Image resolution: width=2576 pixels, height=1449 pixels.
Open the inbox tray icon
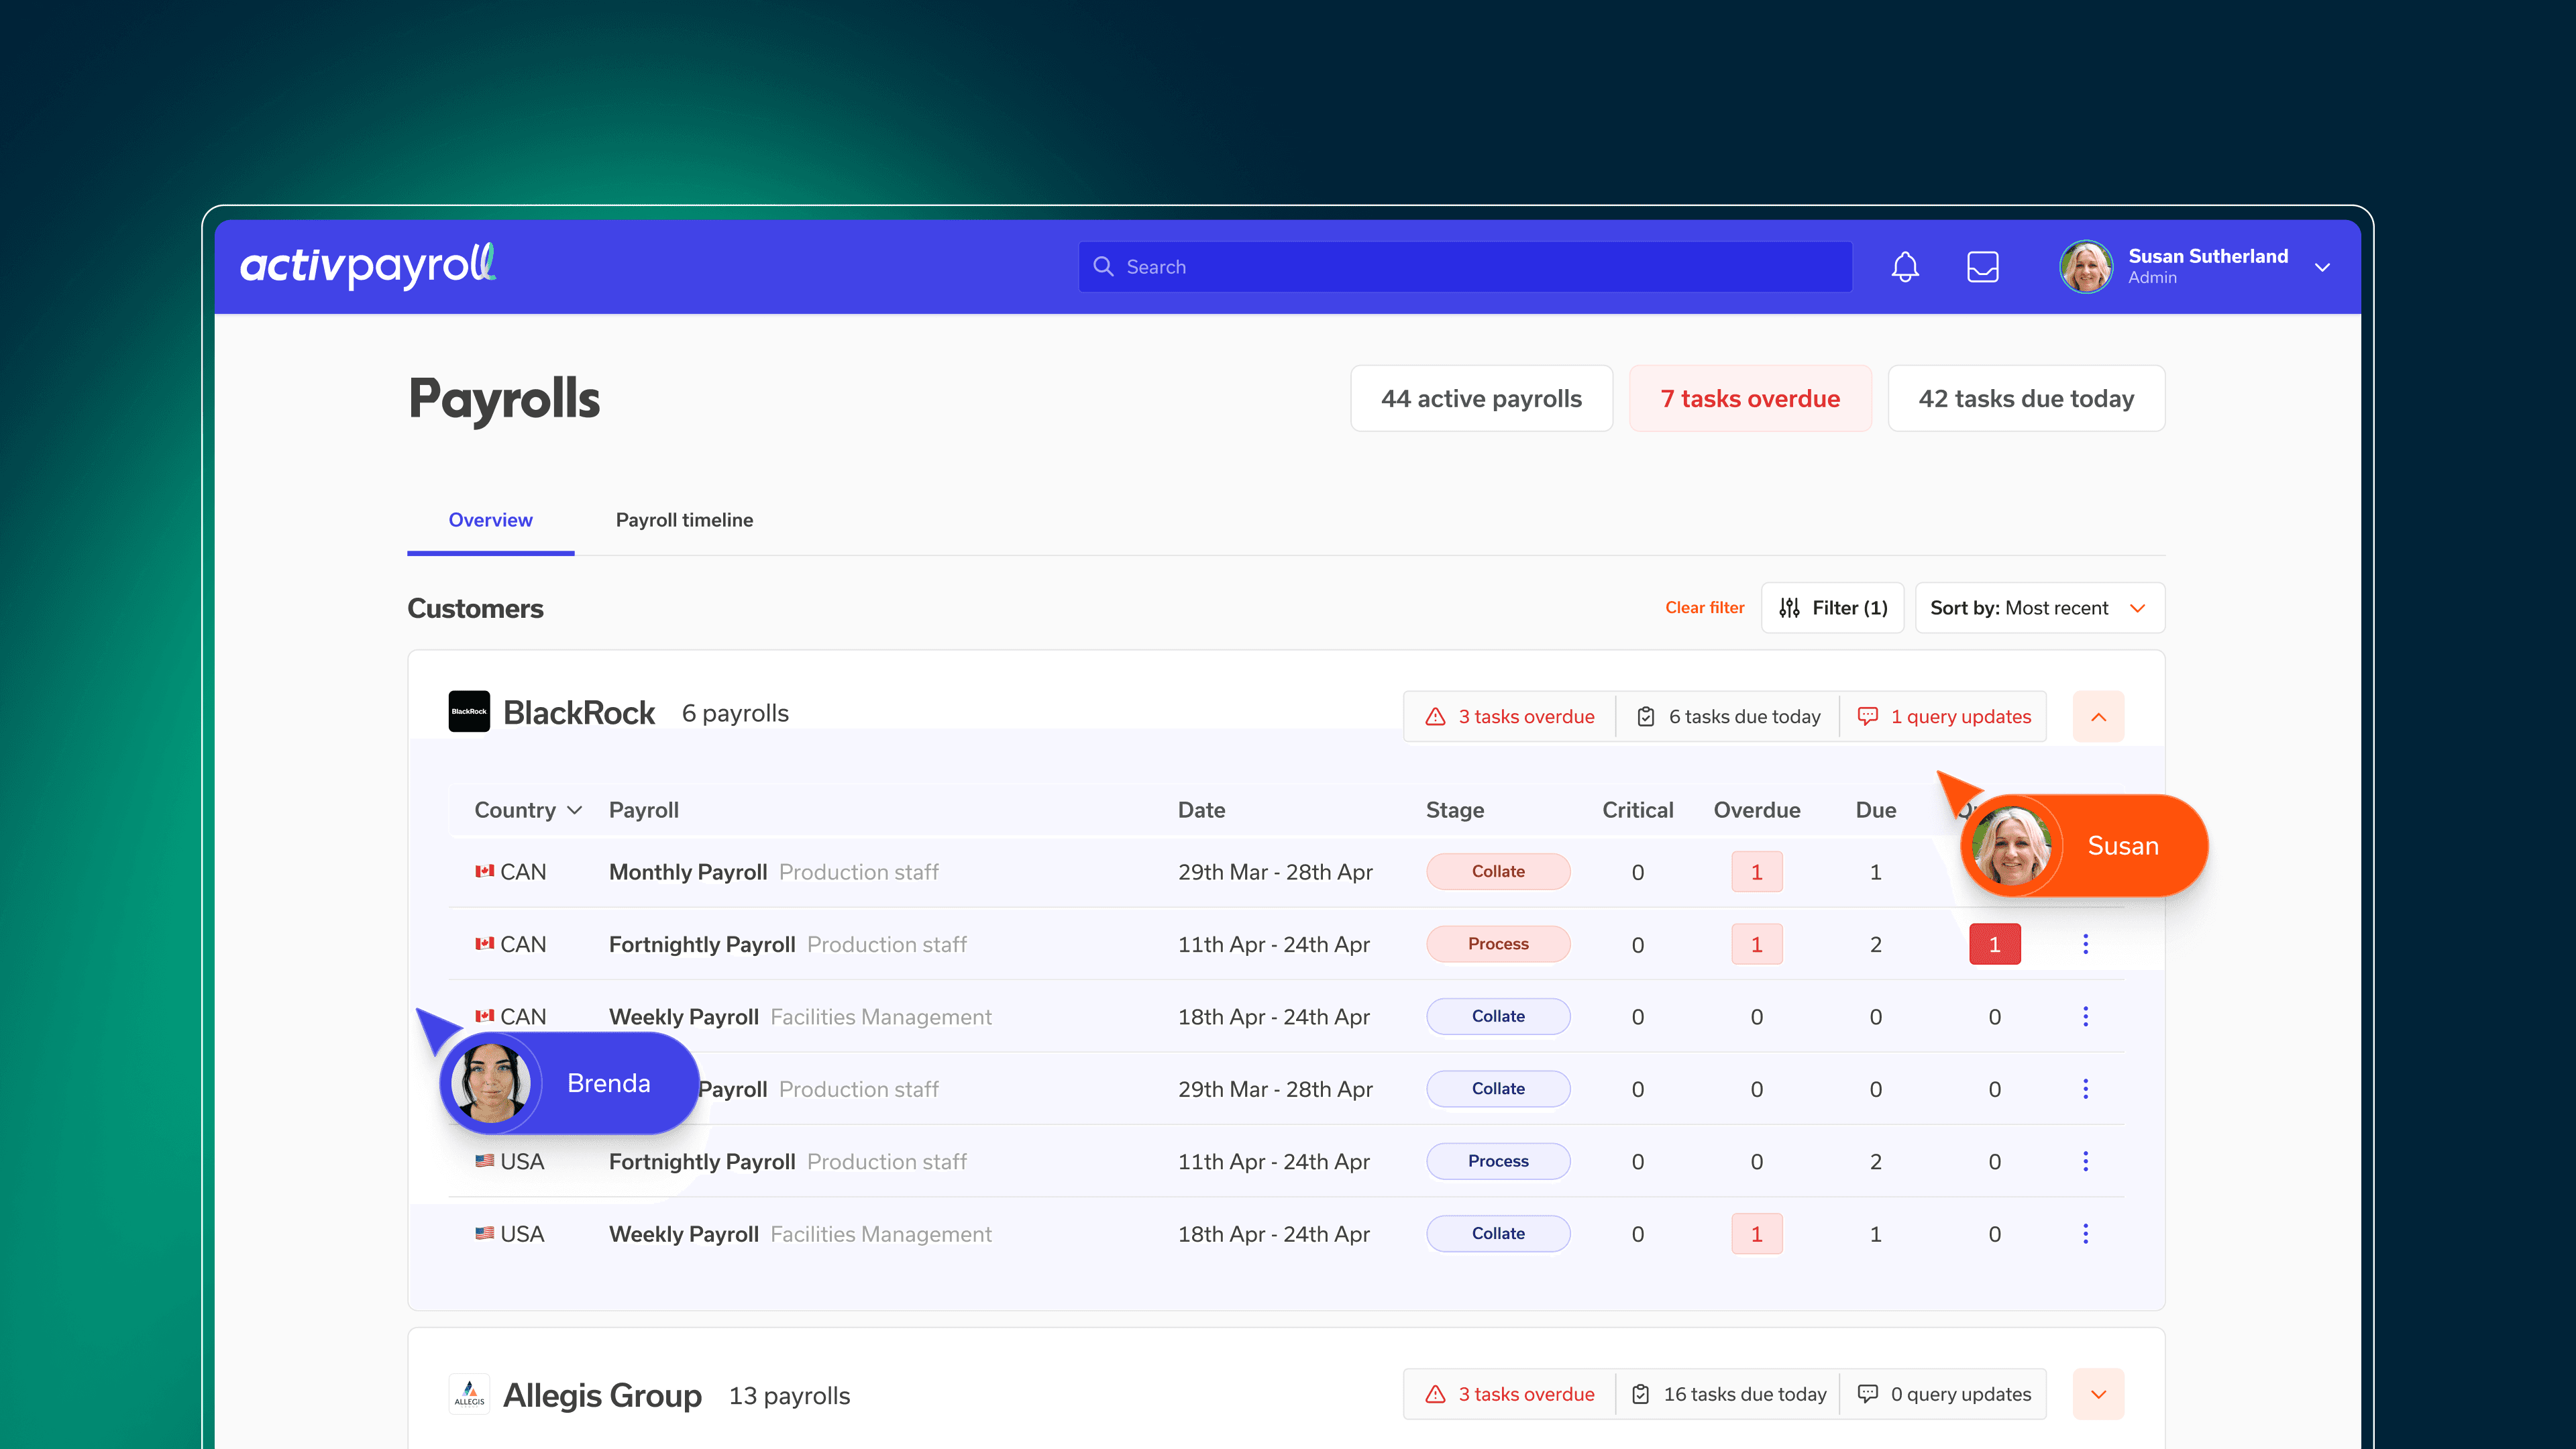coord(1982,267)
